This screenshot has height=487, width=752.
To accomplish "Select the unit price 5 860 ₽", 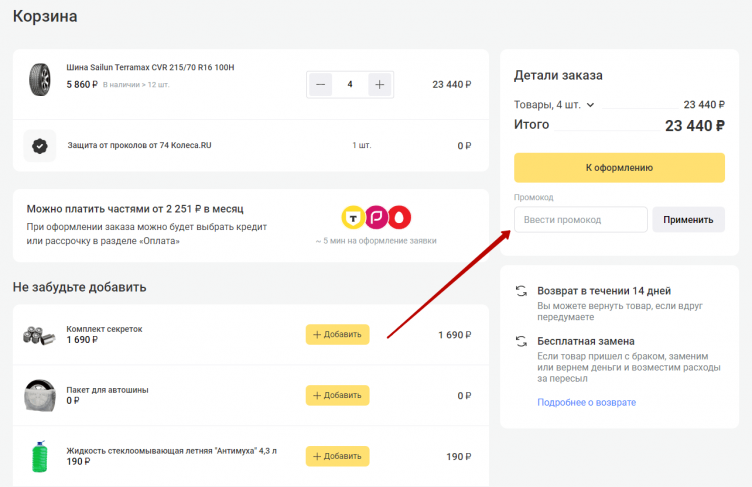I will click(82, 84).
